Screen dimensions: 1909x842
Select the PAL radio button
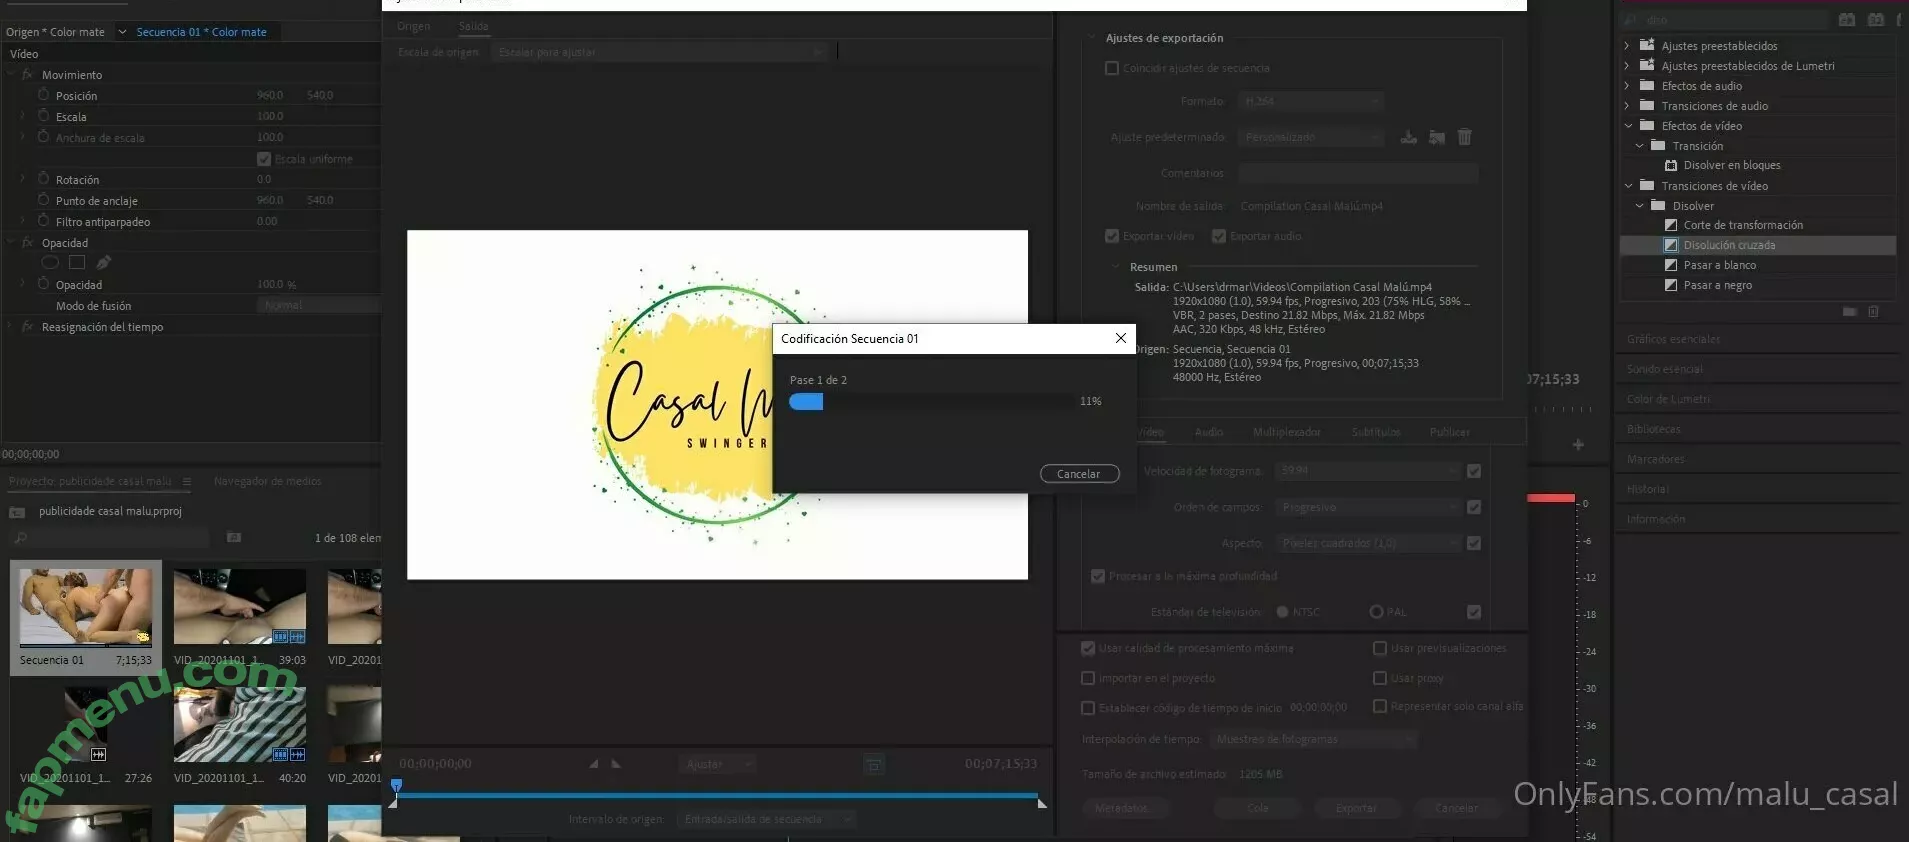[x=1377, y=612]
